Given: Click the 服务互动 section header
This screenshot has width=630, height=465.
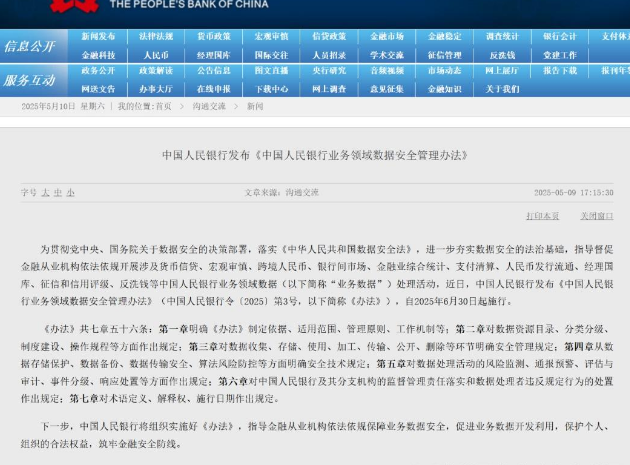Looking at the screenshot, I should point(30,80).
